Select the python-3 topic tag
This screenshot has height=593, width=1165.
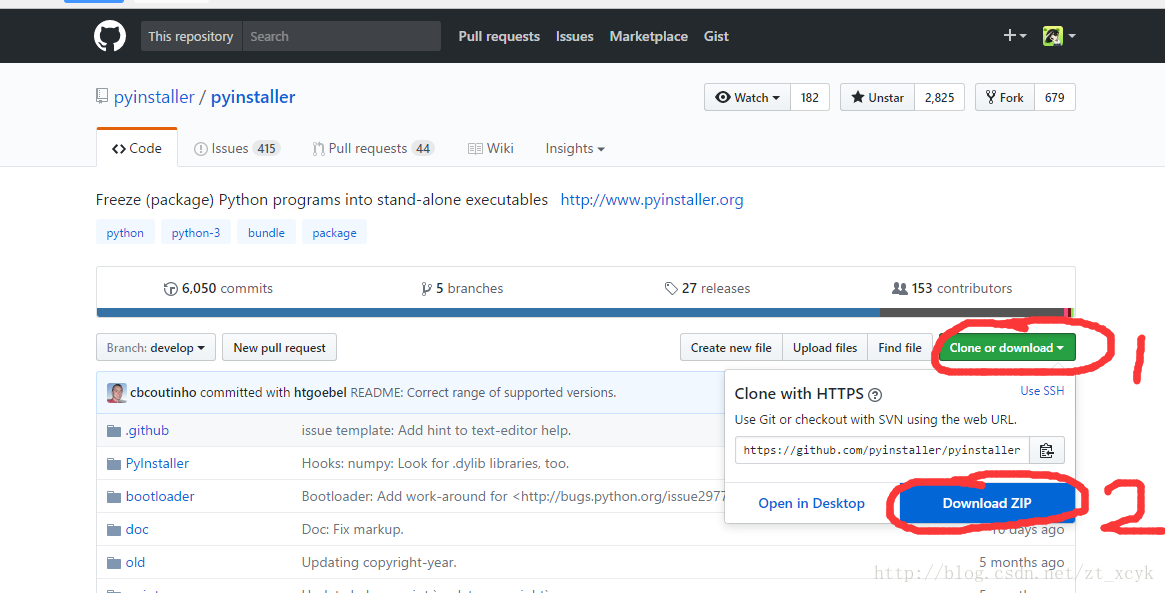(195, 233)
